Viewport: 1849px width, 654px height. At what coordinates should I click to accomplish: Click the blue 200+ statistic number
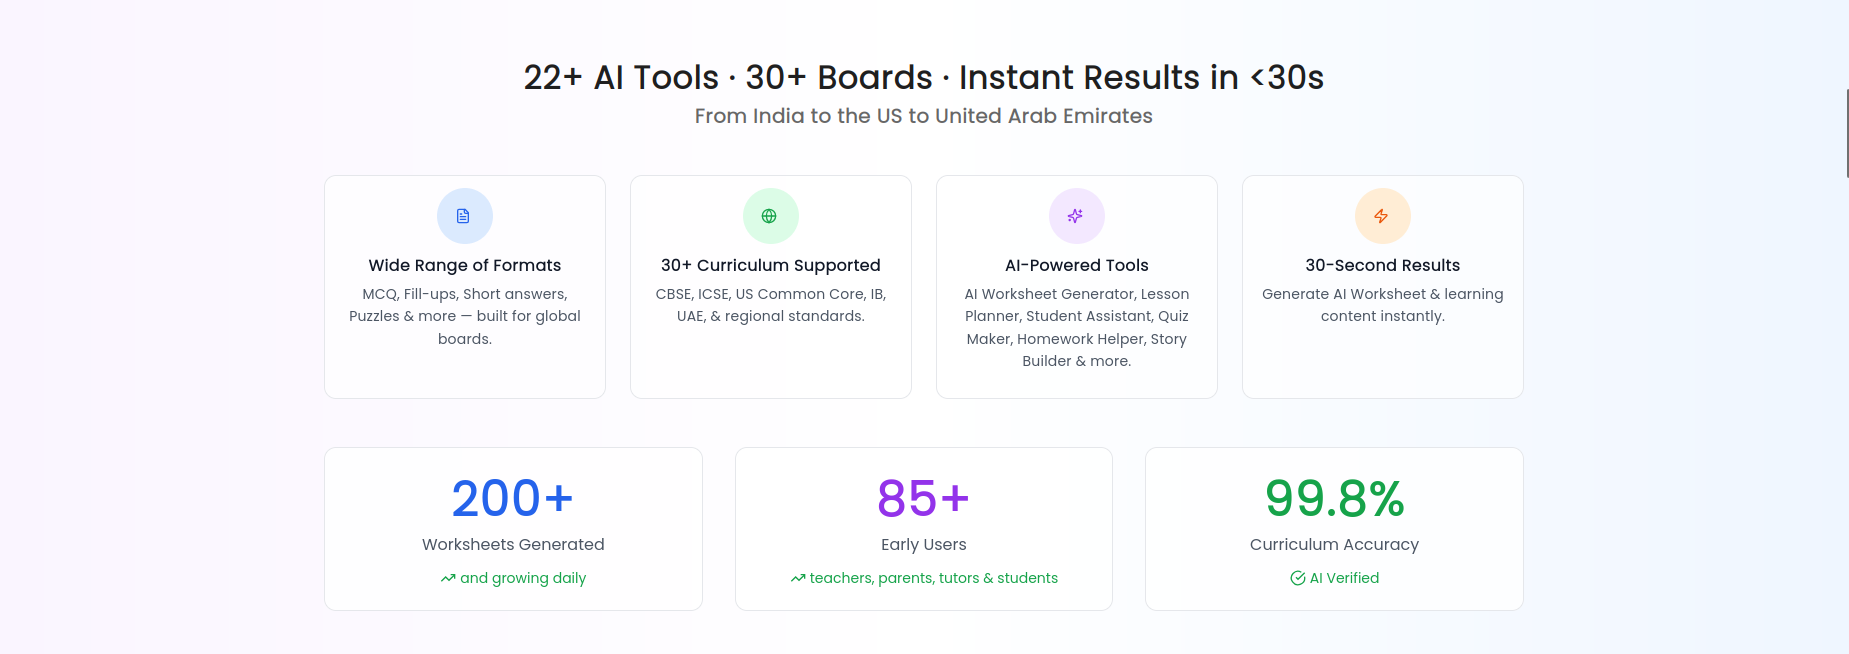pos(512,498)
